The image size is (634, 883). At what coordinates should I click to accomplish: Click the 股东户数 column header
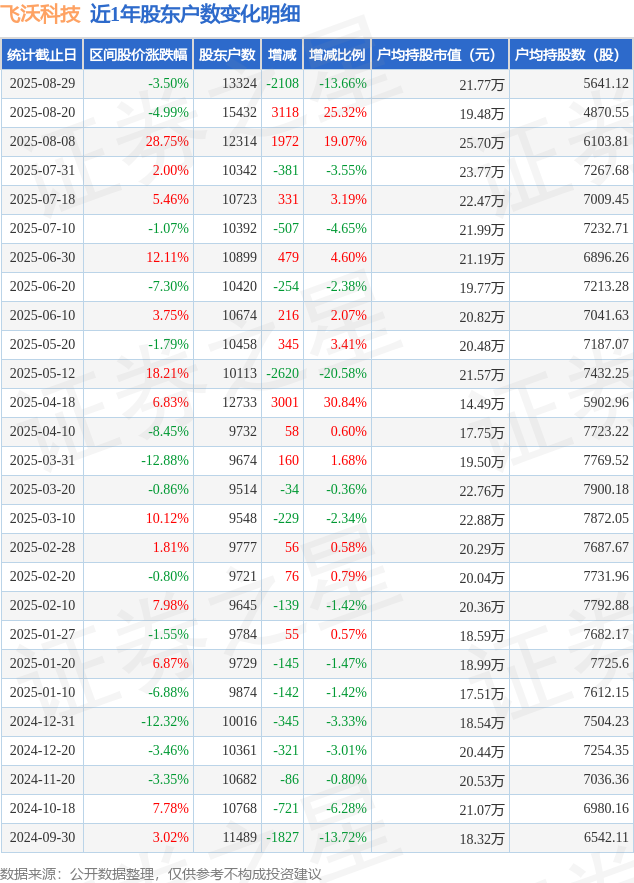(227, 55)
